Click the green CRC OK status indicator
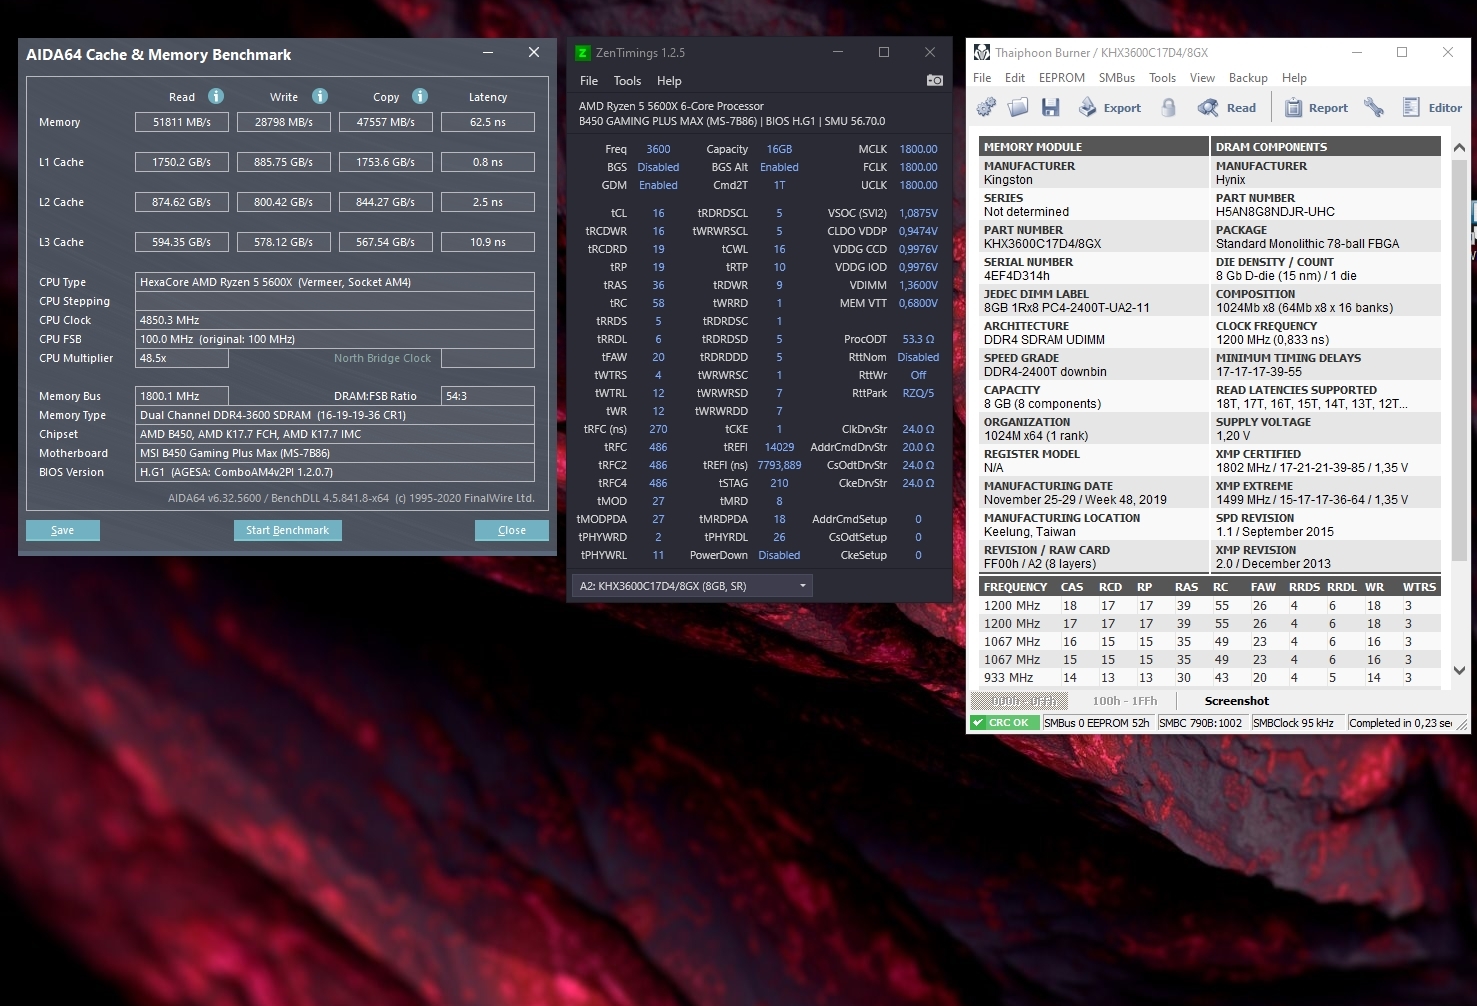 point(1004,723)
